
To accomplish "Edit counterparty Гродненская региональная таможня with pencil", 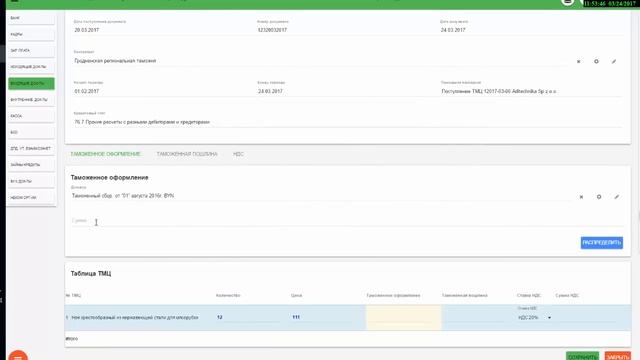I will 614,62.
